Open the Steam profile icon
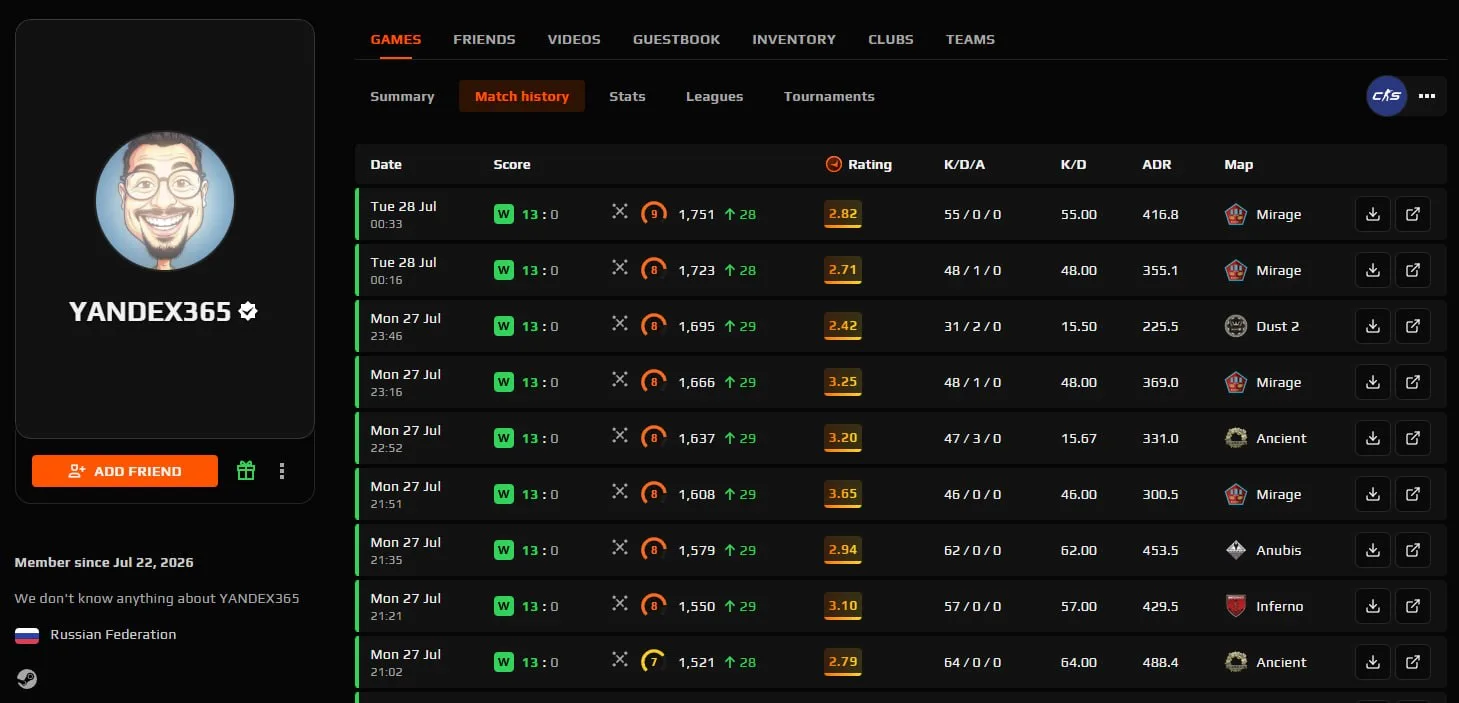1459x703 pixels. [x=27, y=679]
